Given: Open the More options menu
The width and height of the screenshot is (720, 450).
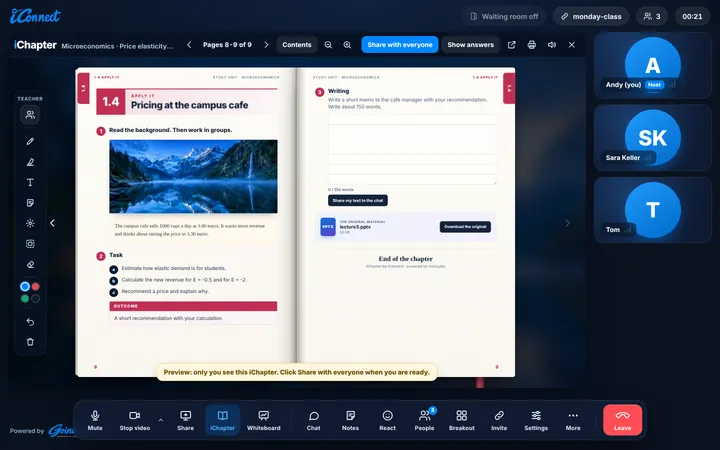Looking at the screenshot, I should pyautogui.click(x=573, y=420).
